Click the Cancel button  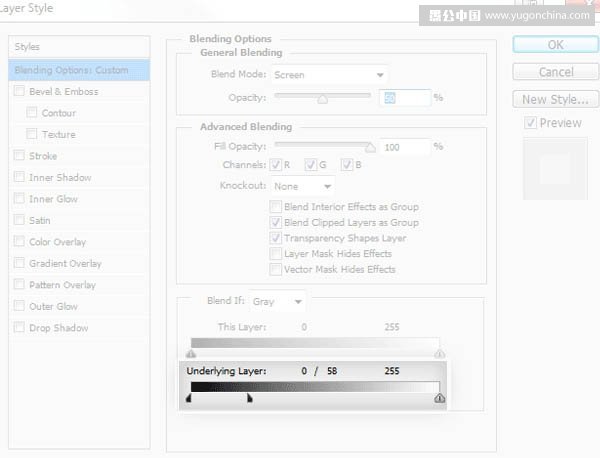555,72
